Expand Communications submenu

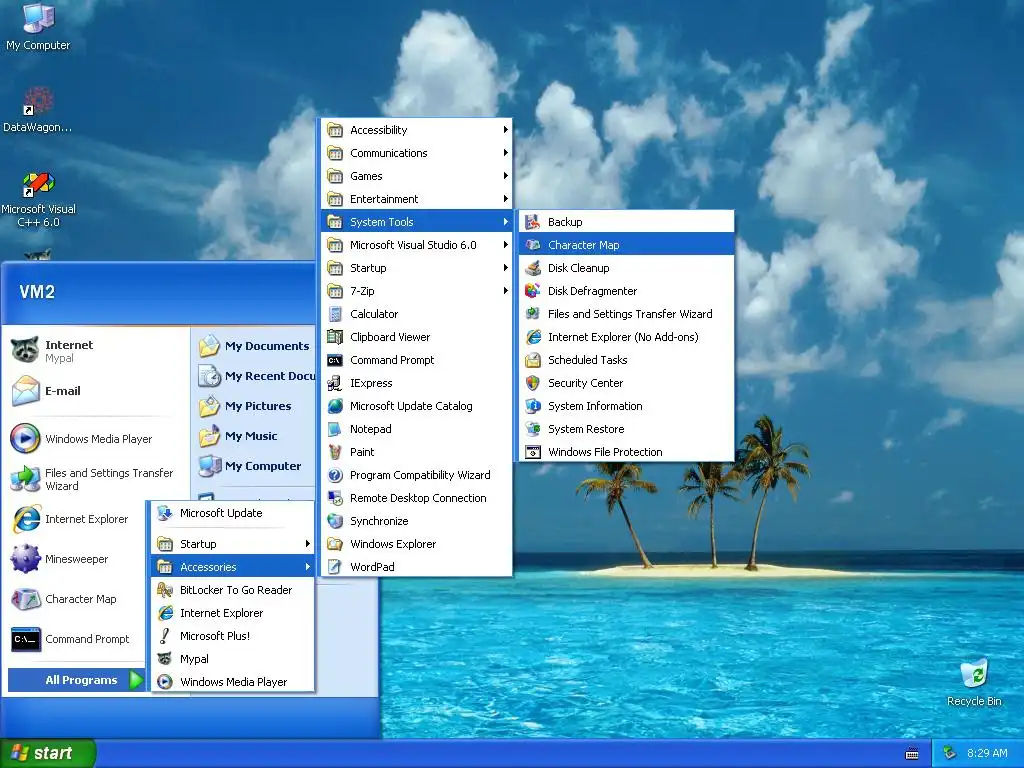tap(417, 153)
